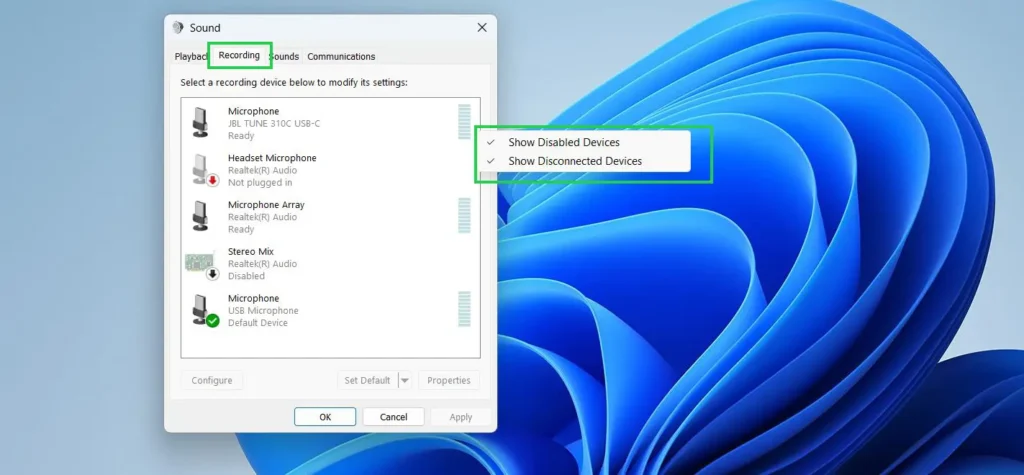Close the Sound dialog window
Screen dimensions: 1024x475
(482, 27)
